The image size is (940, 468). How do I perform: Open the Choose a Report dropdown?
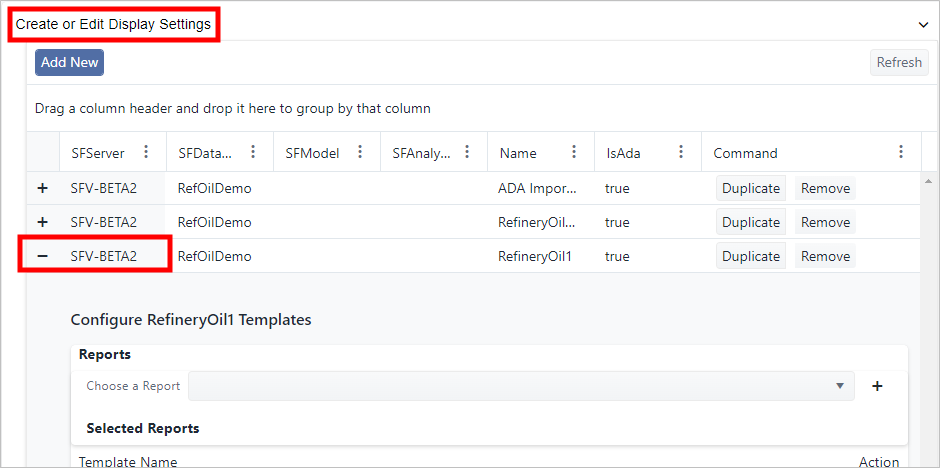click(x=520, y=386)
